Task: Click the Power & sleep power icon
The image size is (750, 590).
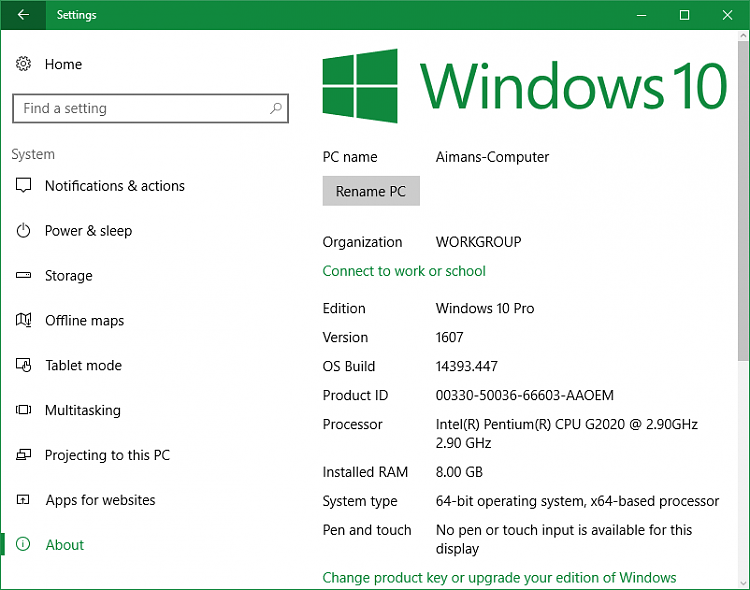Action: pyautogui.click(x=23, y=231)
